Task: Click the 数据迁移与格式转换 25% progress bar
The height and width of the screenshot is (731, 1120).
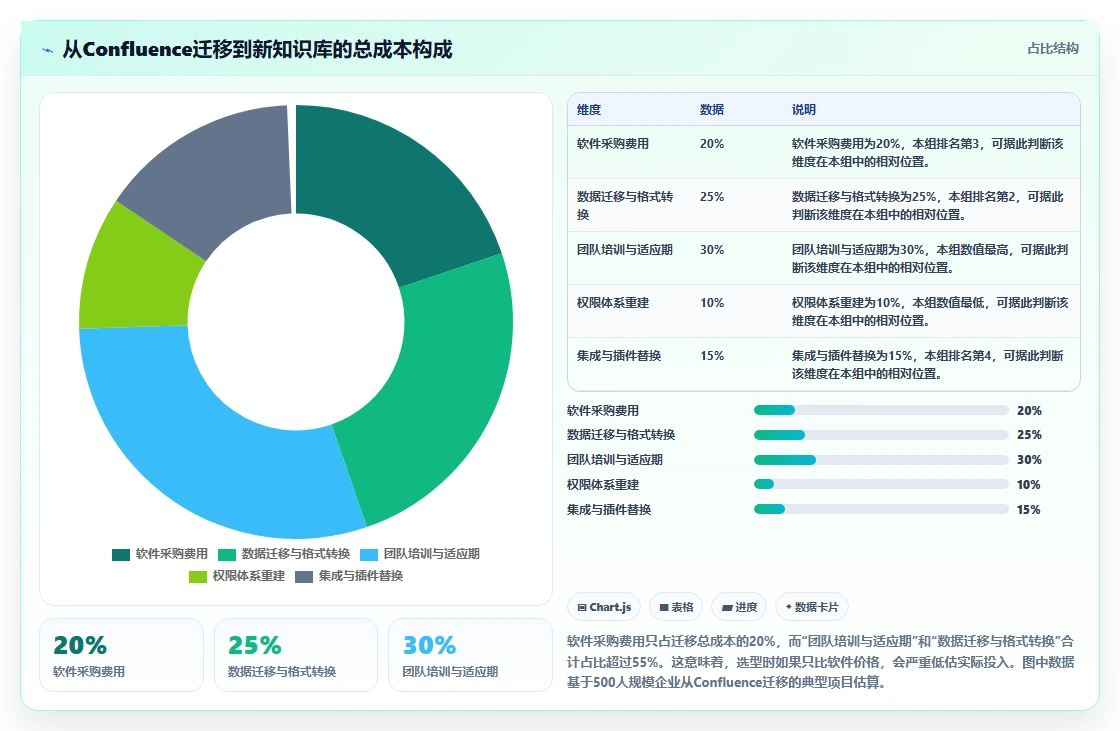Action: (x=881, y=435)
